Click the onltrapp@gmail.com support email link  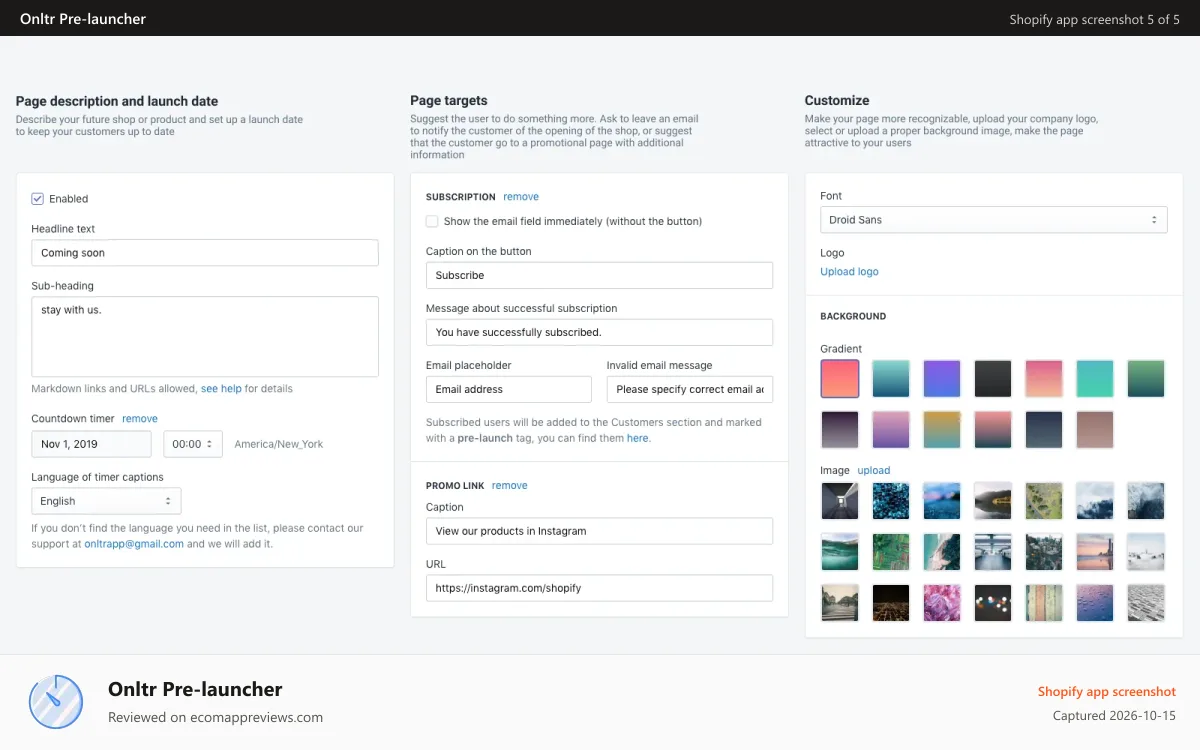[134, 544]
